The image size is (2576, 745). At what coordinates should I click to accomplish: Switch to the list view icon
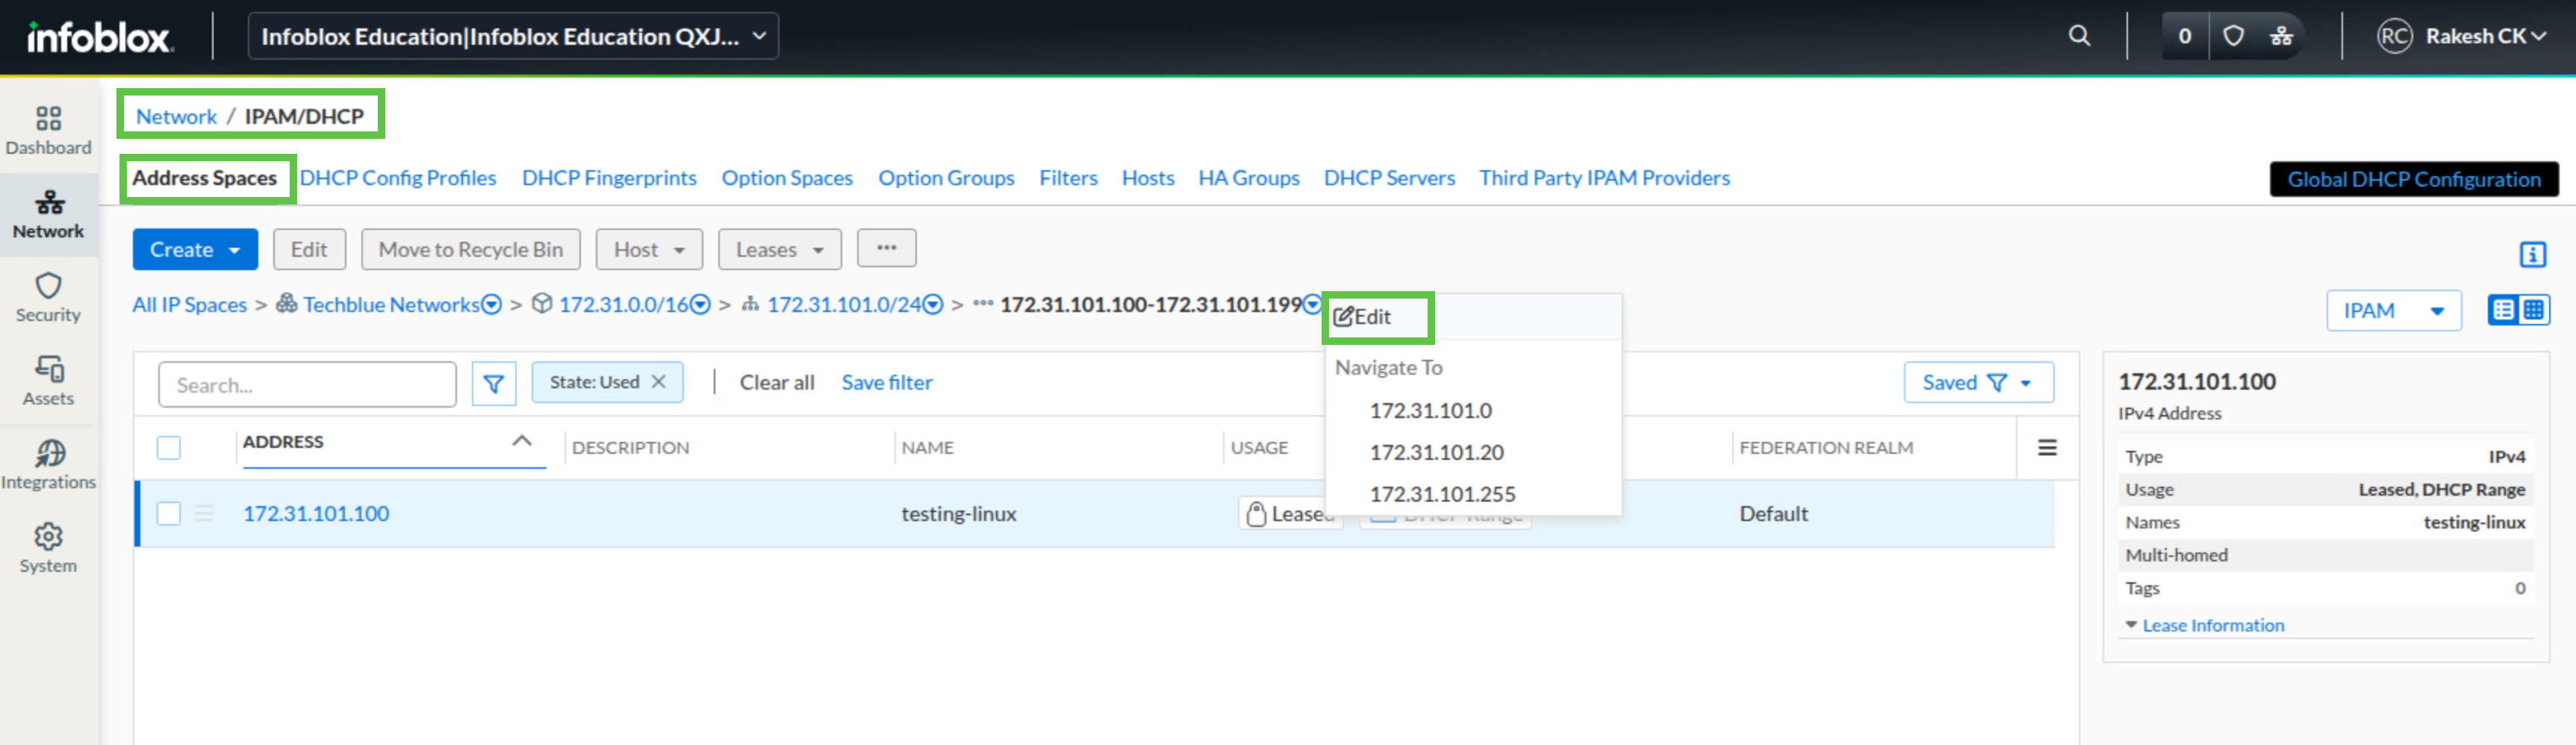click(2503, 310)
